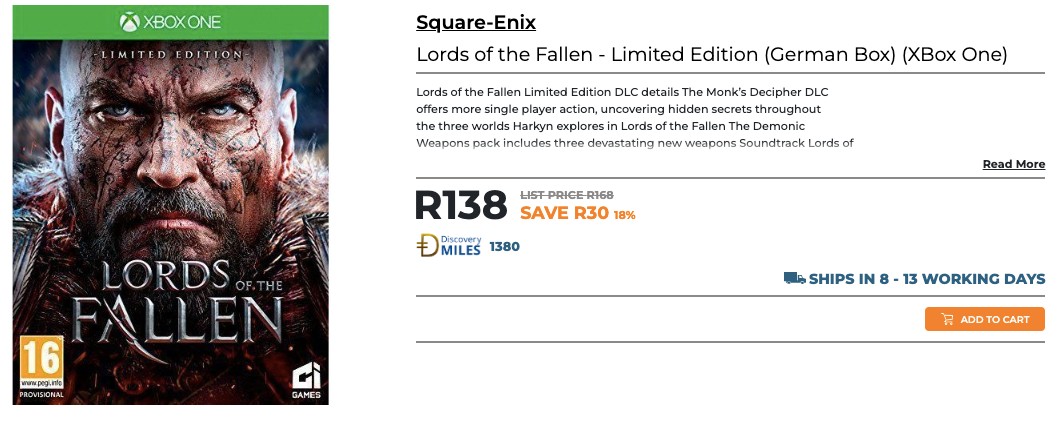Click the product description paragraph text
This screenshot has width=1064, height=421.
point(620,117)
